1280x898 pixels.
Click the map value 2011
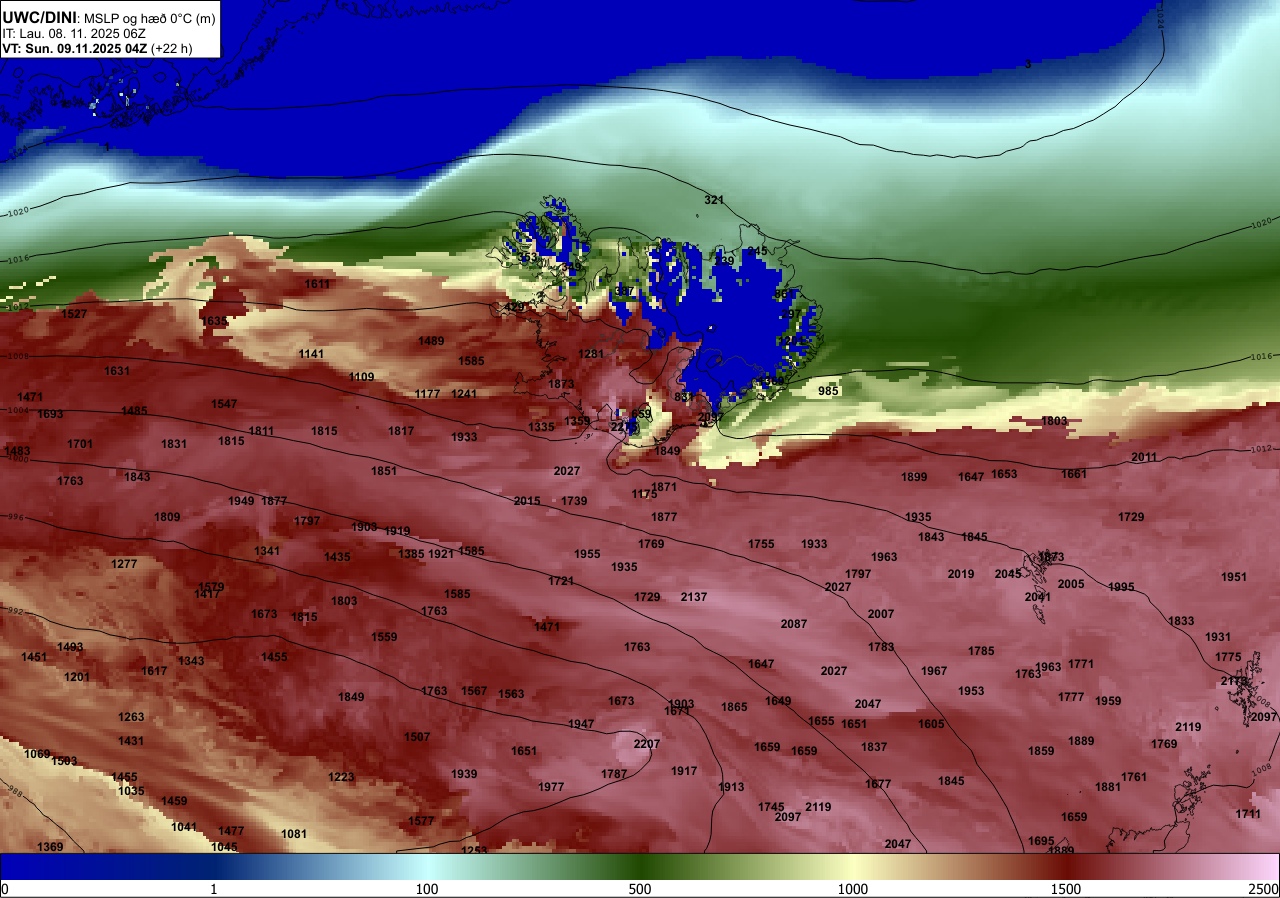tap(1144, 457)
